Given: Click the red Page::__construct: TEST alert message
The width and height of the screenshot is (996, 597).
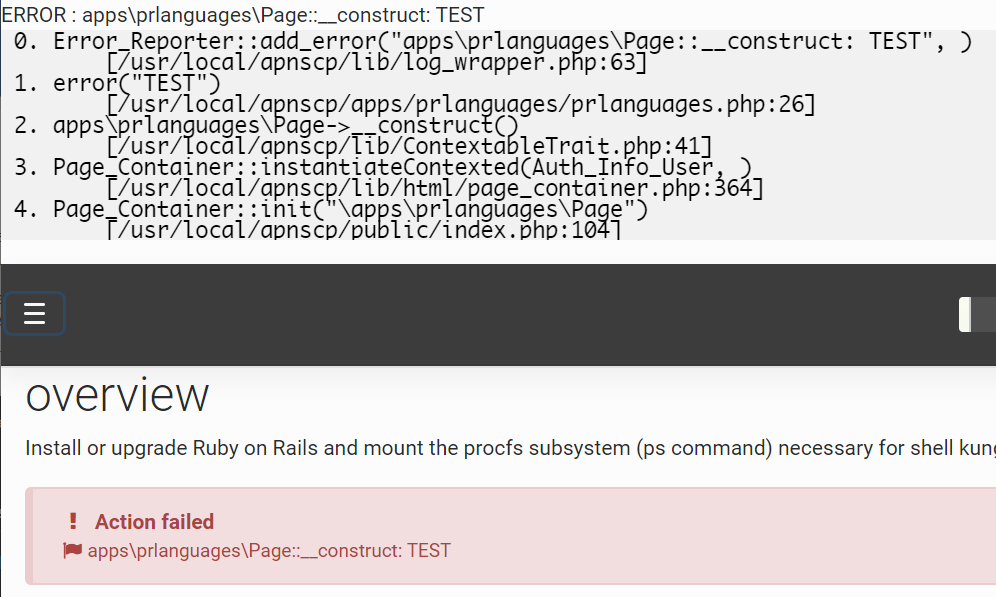Looking at the screenshot, I should coord(269,550).
